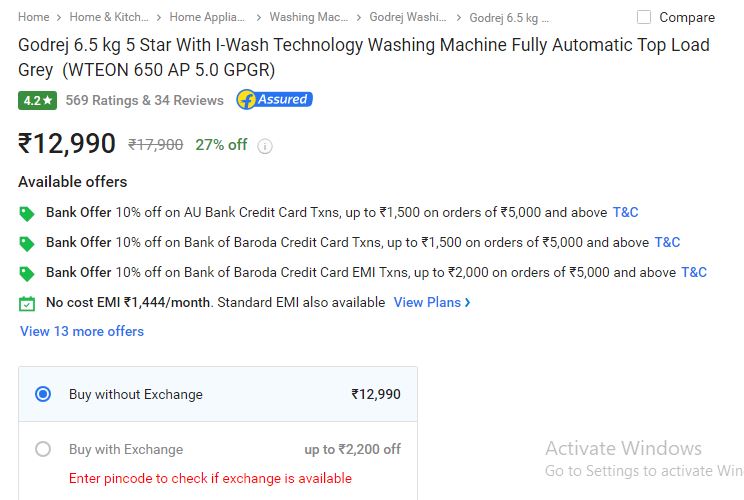Click Godrej Washing Machines breadcrumb

point(408,17)
